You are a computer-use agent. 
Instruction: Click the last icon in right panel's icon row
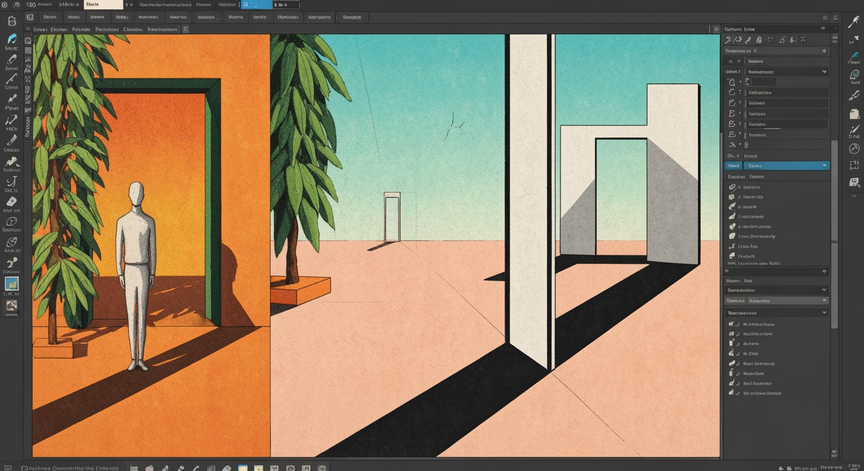[803, 40]
